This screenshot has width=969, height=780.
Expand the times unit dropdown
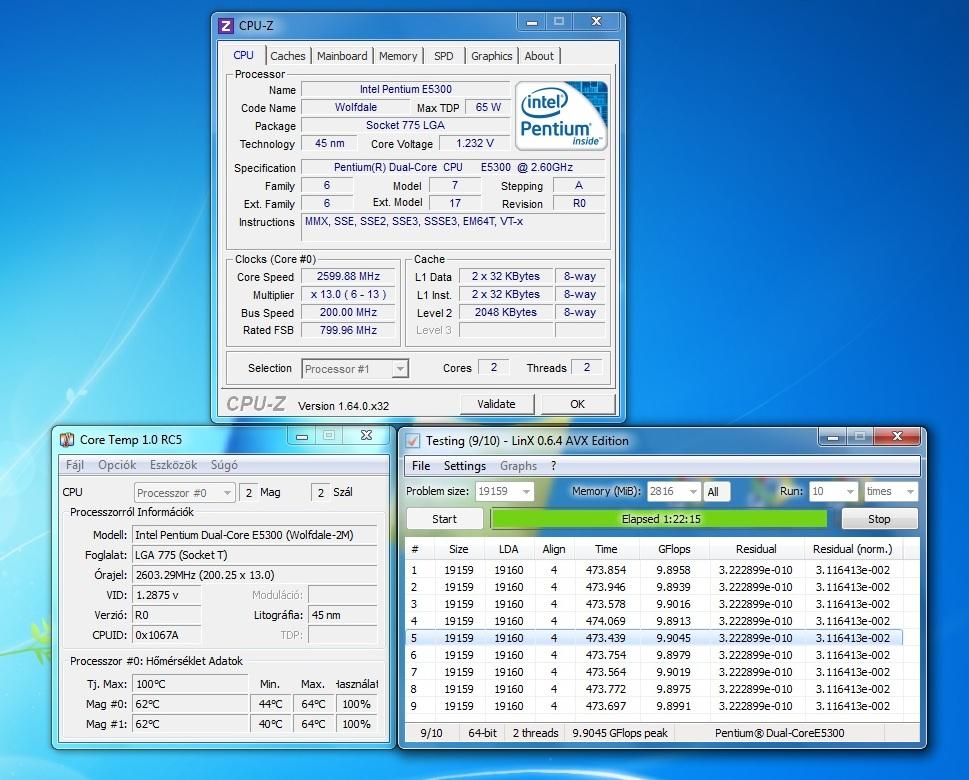pyautogui.click(x=910, y=492)
